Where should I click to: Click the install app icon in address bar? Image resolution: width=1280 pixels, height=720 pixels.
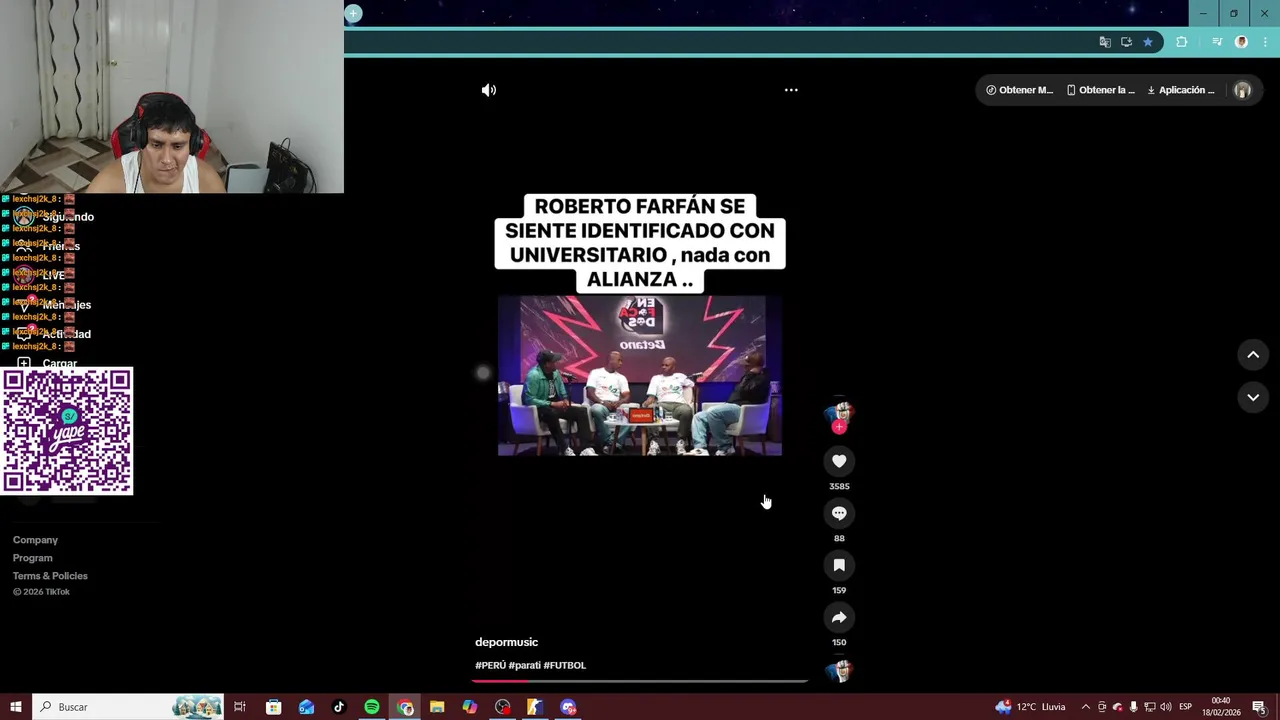click(x=1126, y=42)
